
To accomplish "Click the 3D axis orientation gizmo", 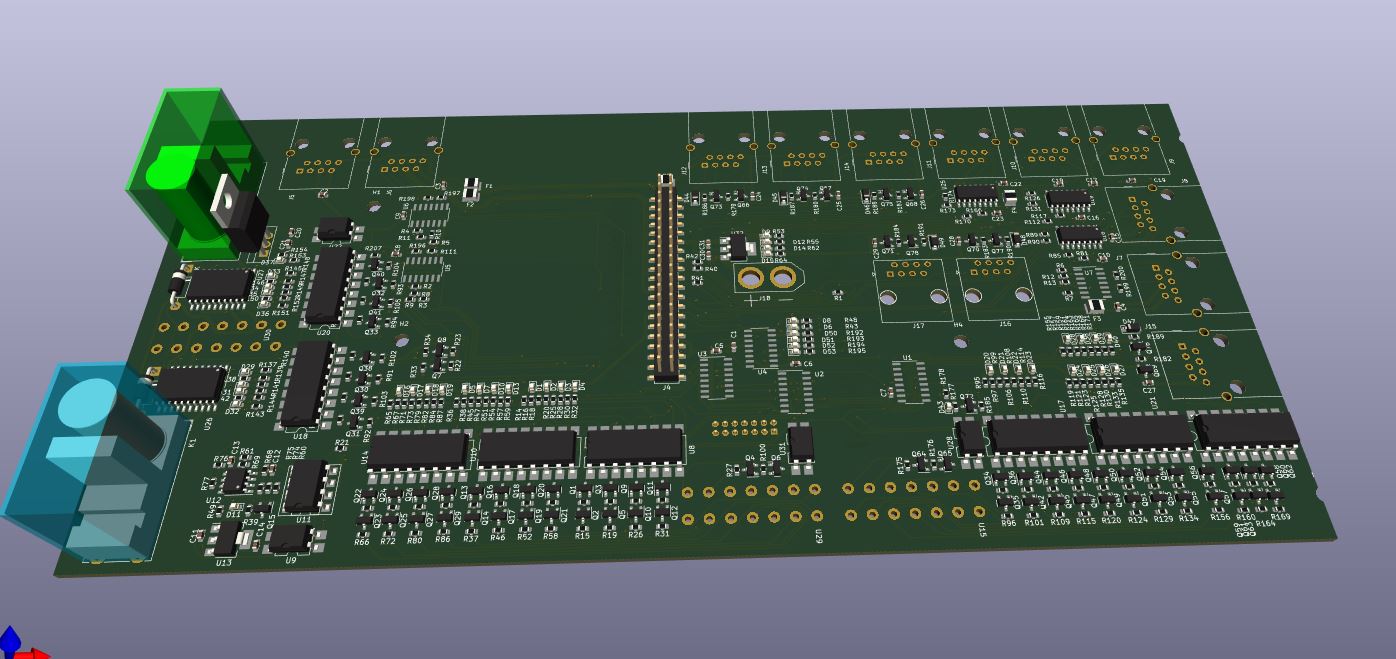I will [x=20, y=646].
